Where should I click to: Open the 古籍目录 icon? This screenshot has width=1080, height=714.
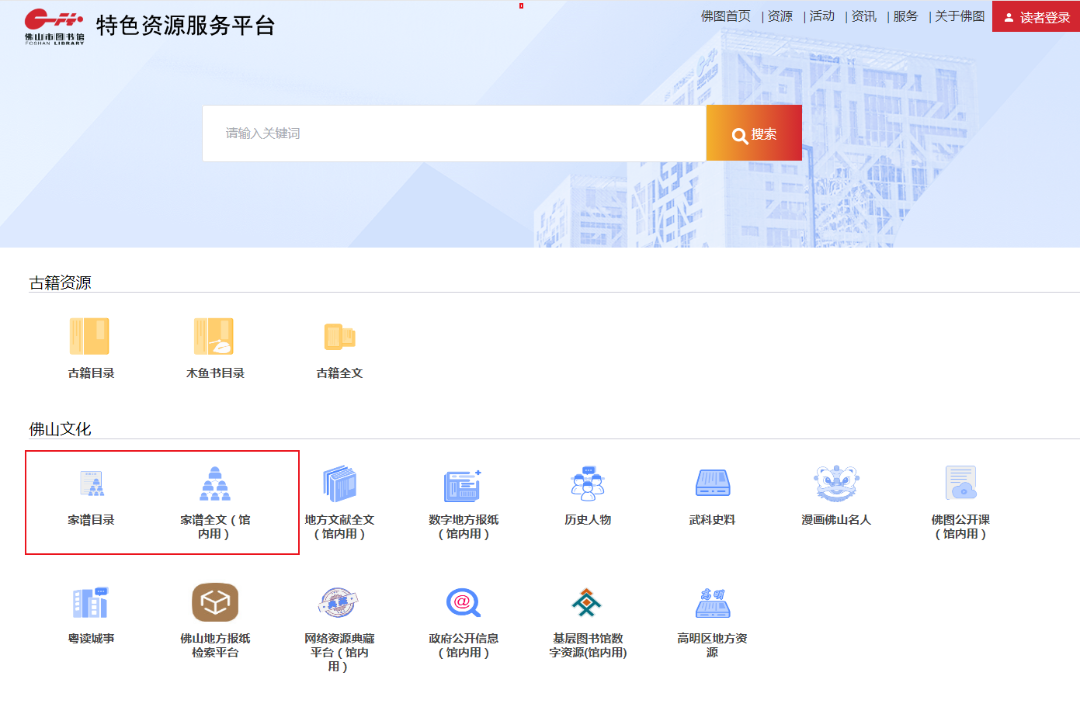[90, 336]
